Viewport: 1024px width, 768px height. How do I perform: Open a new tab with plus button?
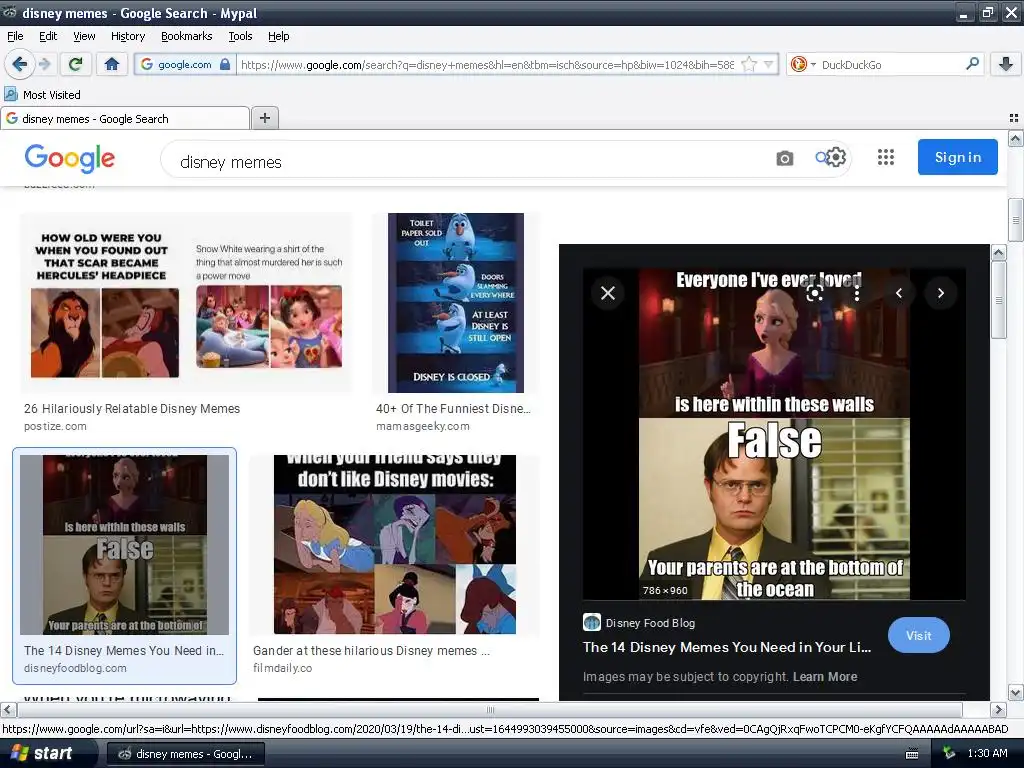click(x=264, y=118)
